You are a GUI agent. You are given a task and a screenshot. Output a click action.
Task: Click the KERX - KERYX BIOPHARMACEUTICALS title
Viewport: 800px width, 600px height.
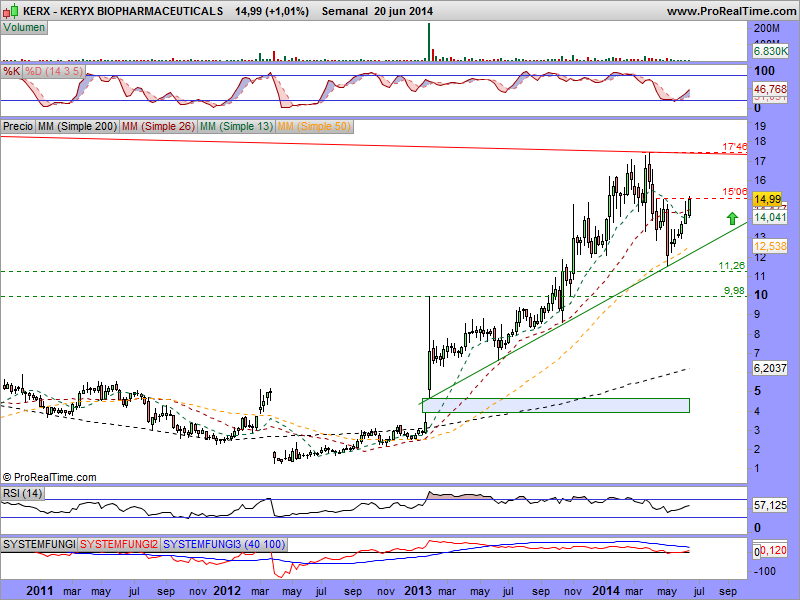(x=123, y=11)
